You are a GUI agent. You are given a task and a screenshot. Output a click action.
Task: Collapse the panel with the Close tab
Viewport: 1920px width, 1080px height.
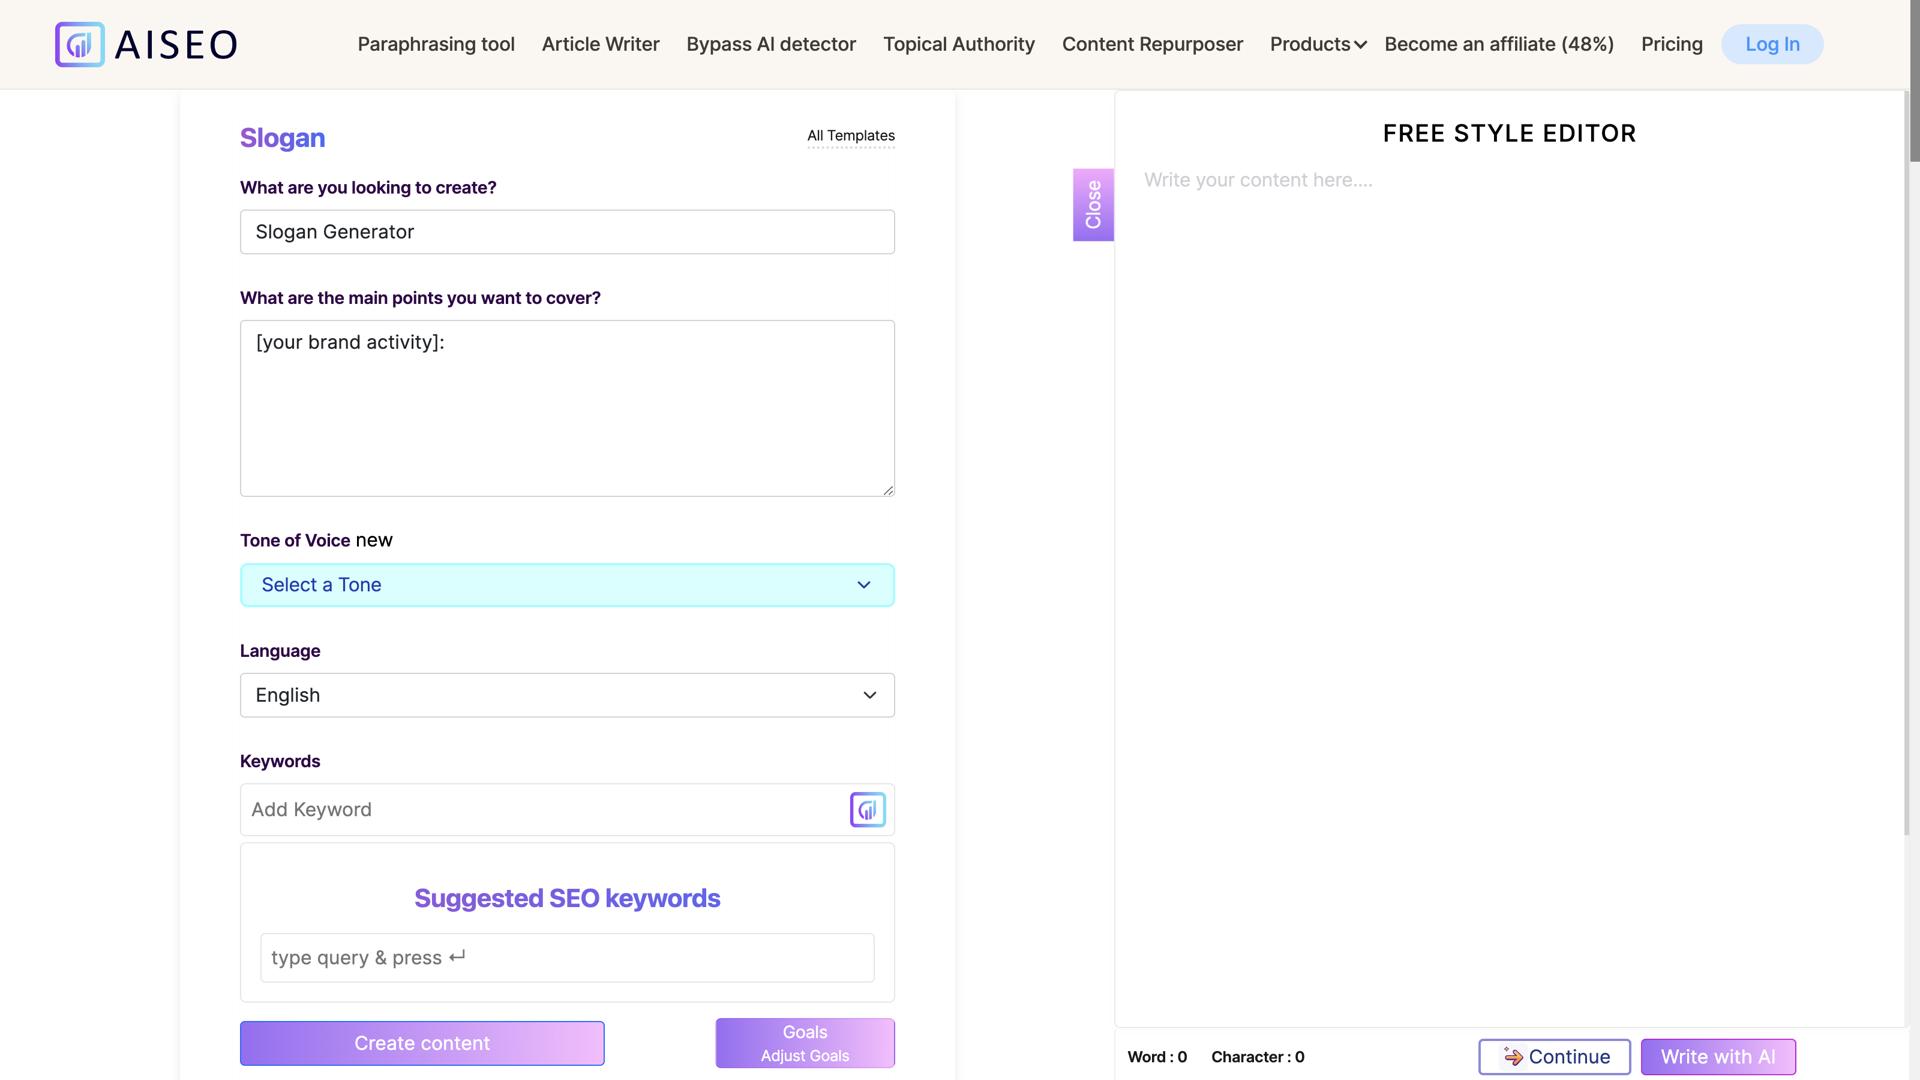click(1093, 205)
